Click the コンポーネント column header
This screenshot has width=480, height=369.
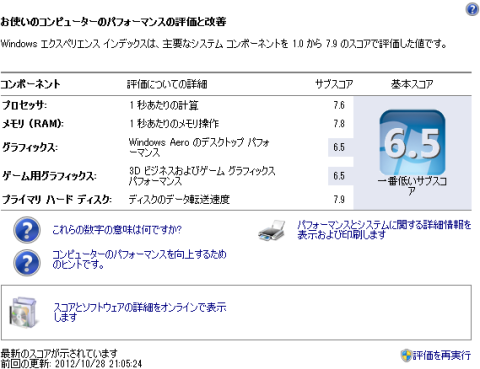click(30, 84)
